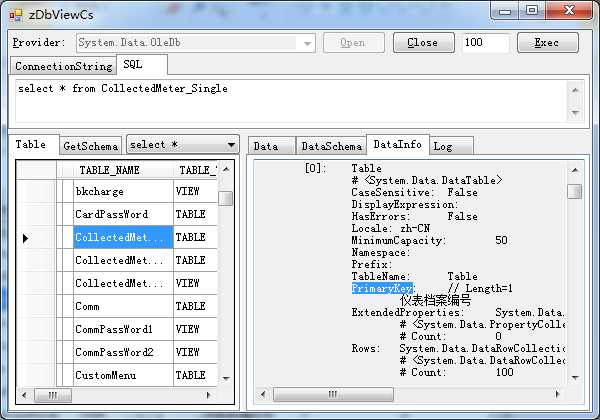Click DataInfo horizontal scrollbar thumb
Screen dimensions: 600x420
click(x=333, y=394)
